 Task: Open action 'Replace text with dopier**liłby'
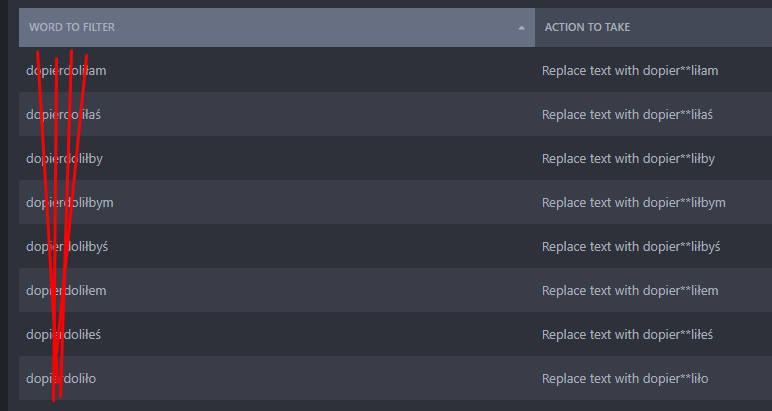click(628, 158)
